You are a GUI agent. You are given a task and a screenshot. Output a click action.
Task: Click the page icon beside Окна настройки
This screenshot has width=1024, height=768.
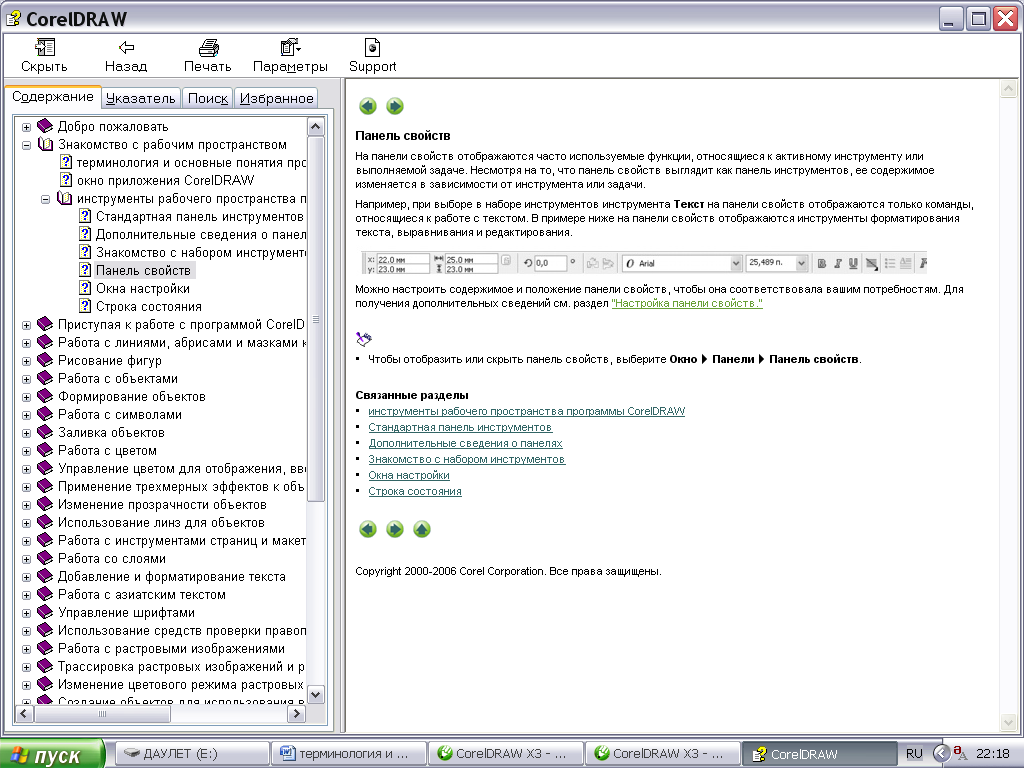pos(85,288)
